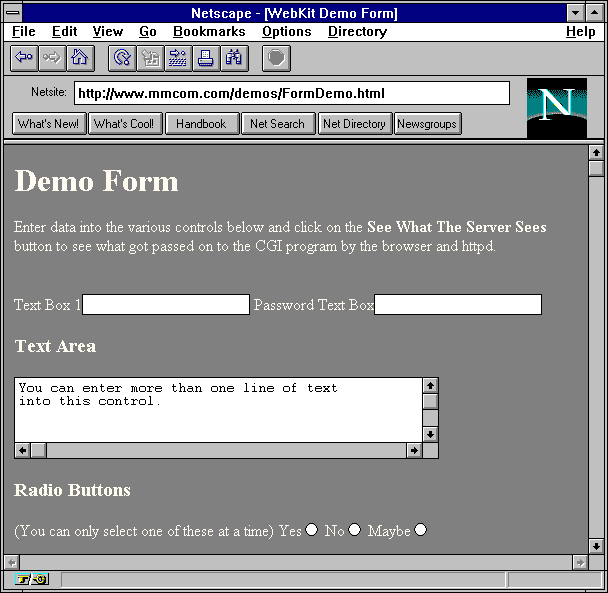Click the Load Images toolbar icon
This screenshot has height=593, width=608.
(150, 58)
